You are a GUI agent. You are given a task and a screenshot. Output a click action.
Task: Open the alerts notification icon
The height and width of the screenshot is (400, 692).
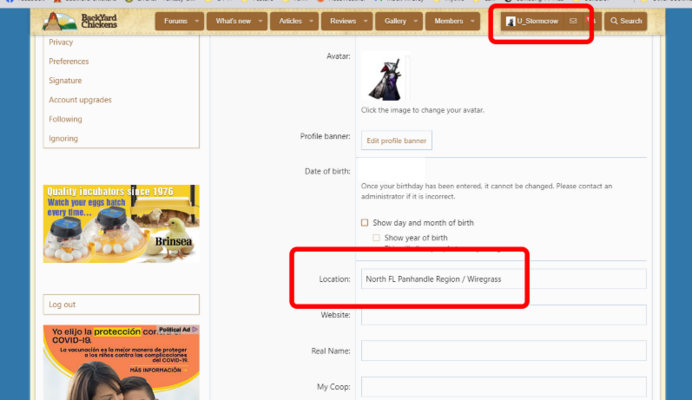[591, 21]
